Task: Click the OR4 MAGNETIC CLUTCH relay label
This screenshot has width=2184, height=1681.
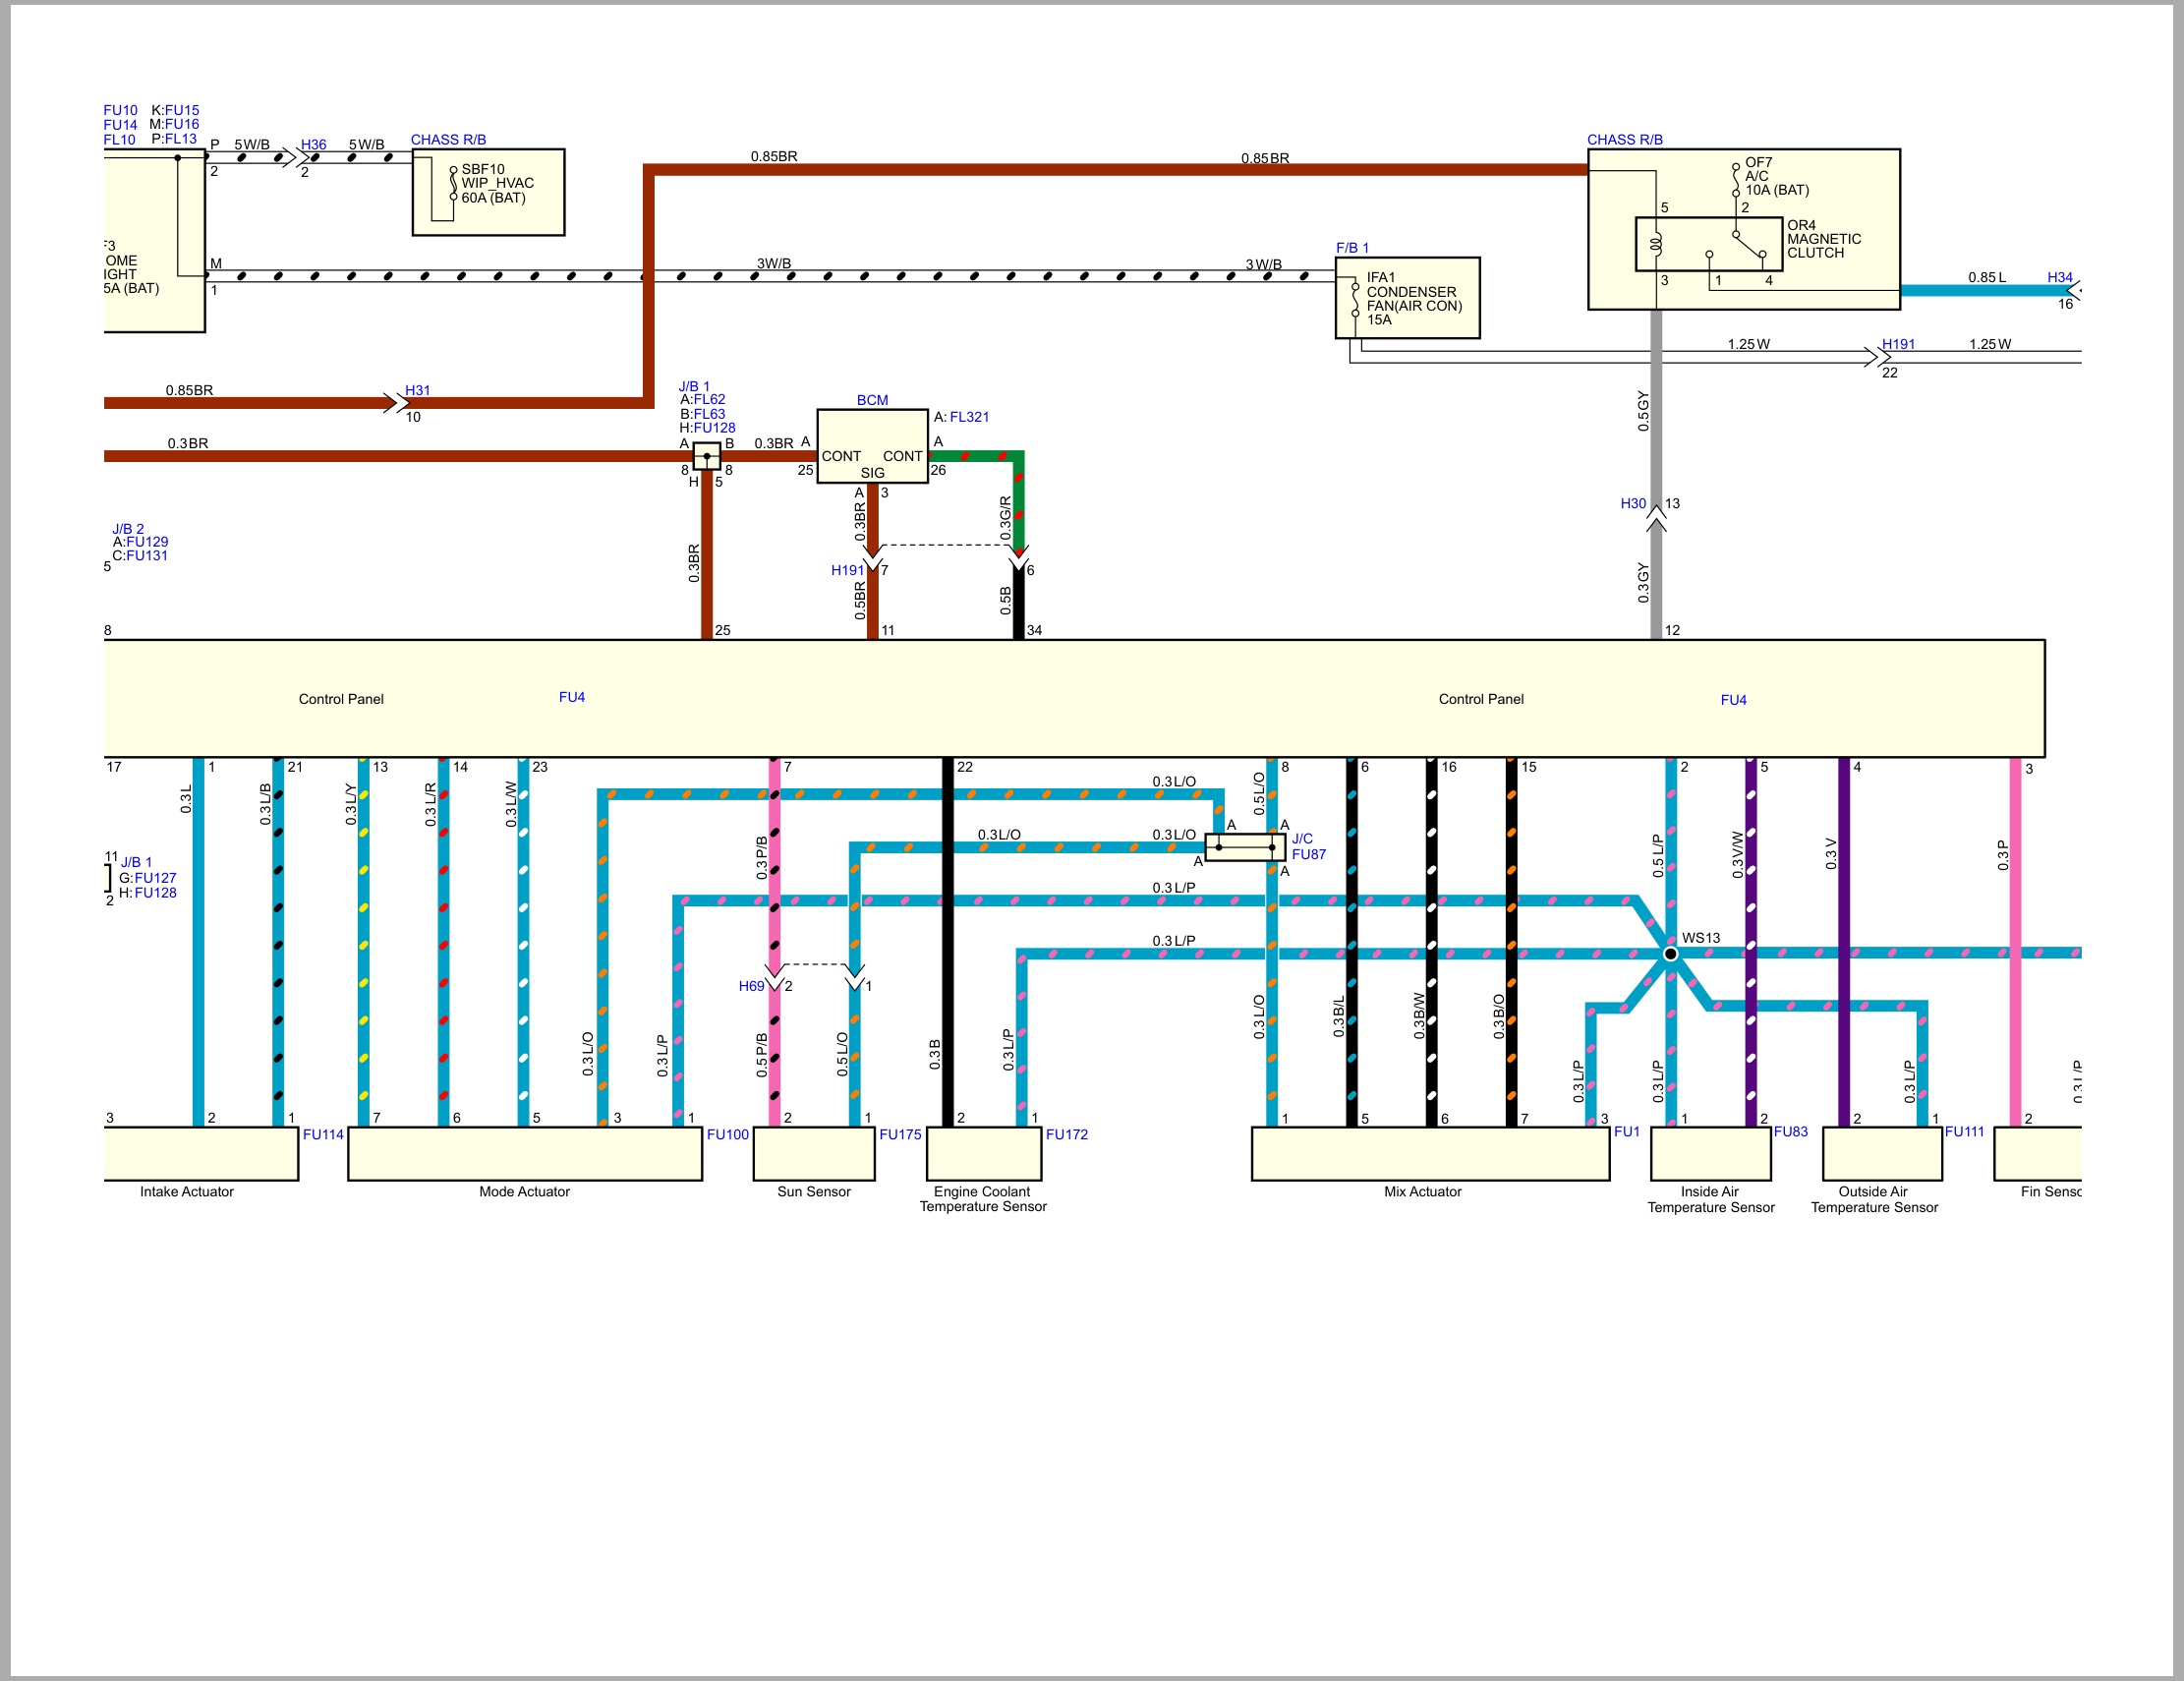Action: pos(1824,239)
